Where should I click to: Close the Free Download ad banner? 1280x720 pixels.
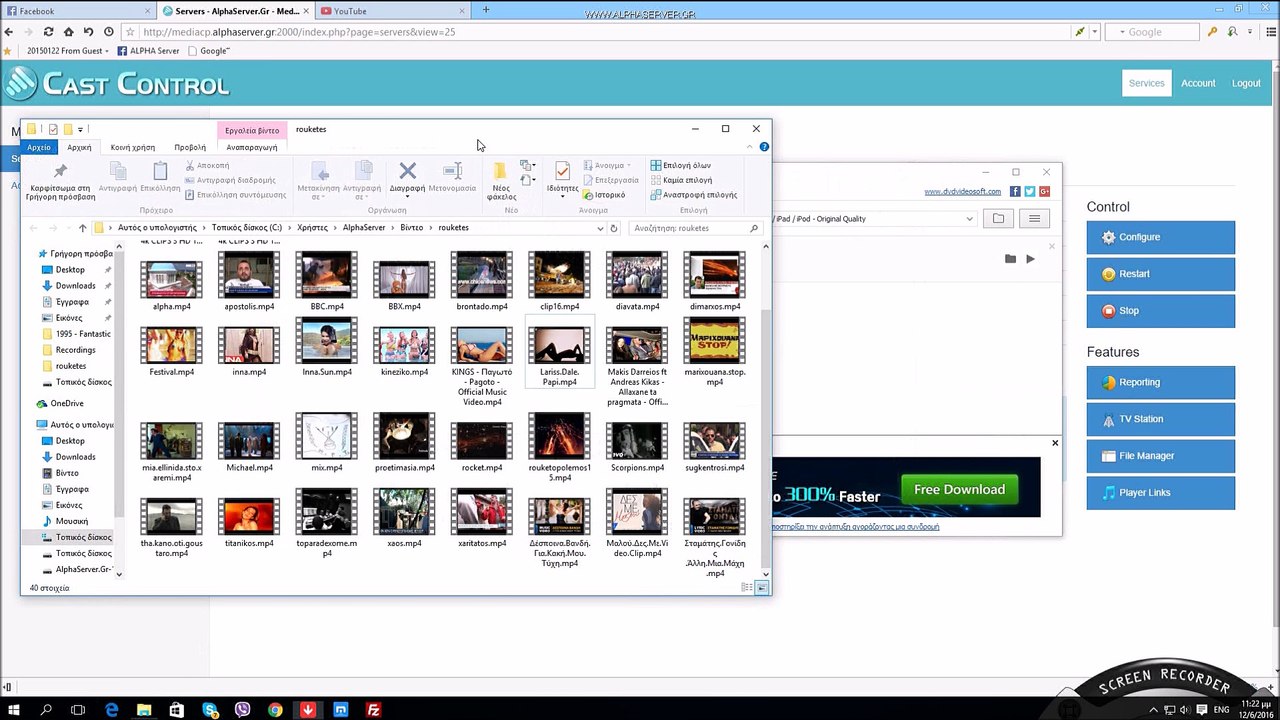pos(1054,443)
